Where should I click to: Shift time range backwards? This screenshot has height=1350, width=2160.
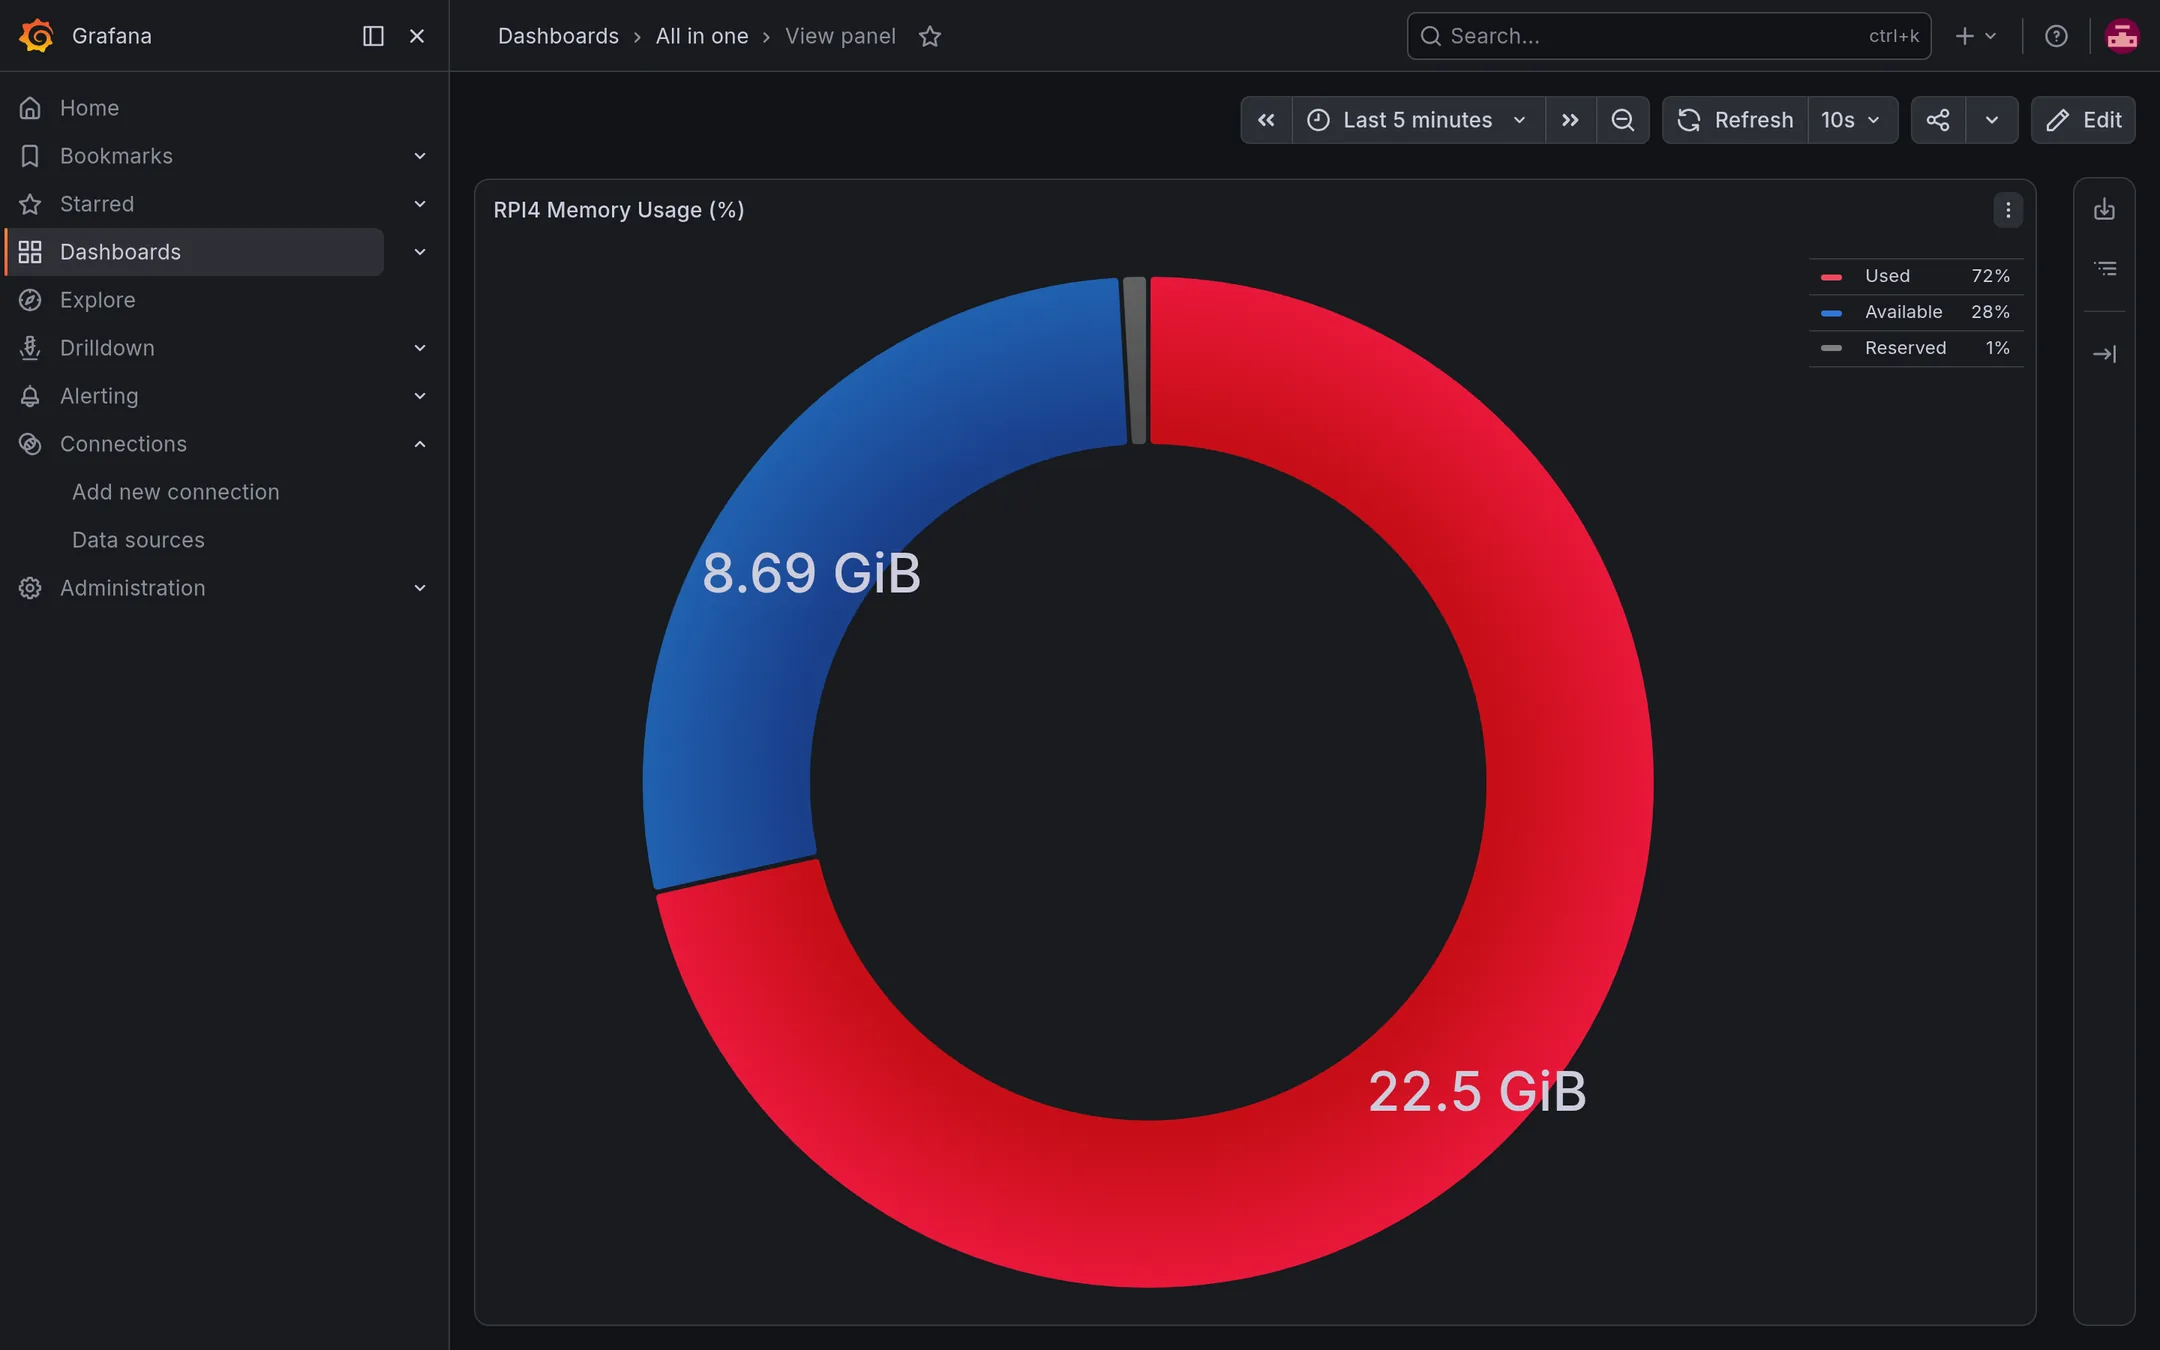(1266, 120)
